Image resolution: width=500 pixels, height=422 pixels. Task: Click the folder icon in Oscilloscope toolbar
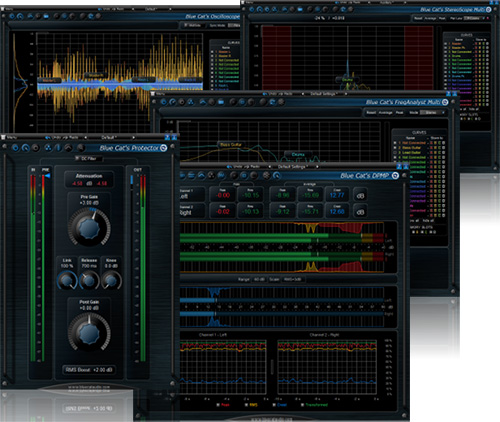click(46, 16)
